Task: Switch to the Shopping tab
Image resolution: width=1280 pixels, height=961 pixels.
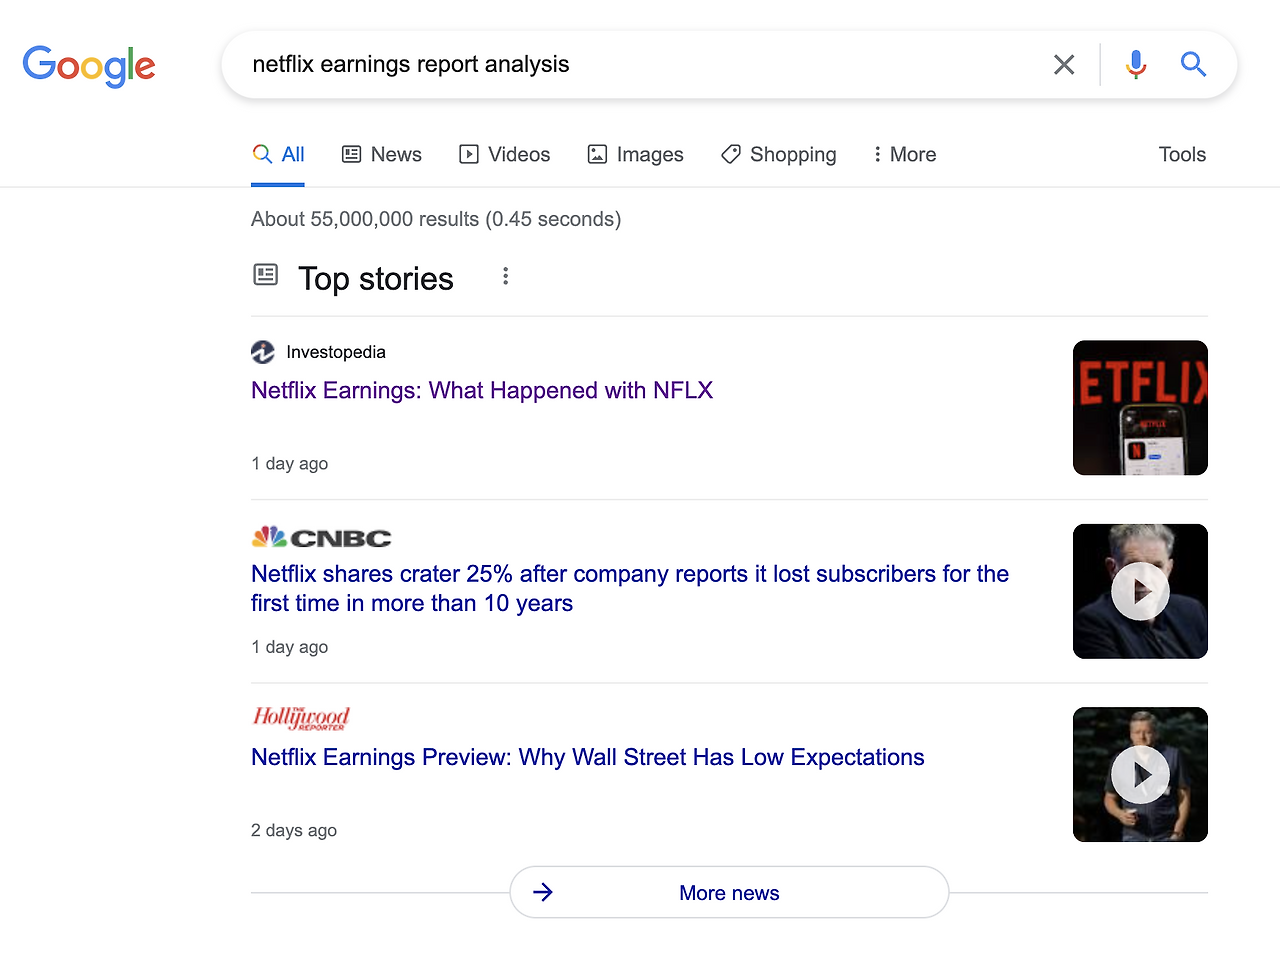Action: point(779,155)
